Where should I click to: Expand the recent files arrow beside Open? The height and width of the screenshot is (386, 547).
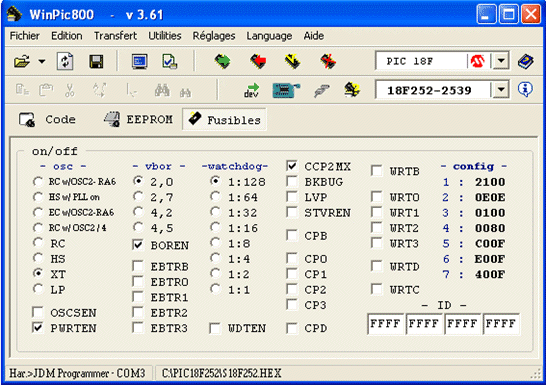42,62
